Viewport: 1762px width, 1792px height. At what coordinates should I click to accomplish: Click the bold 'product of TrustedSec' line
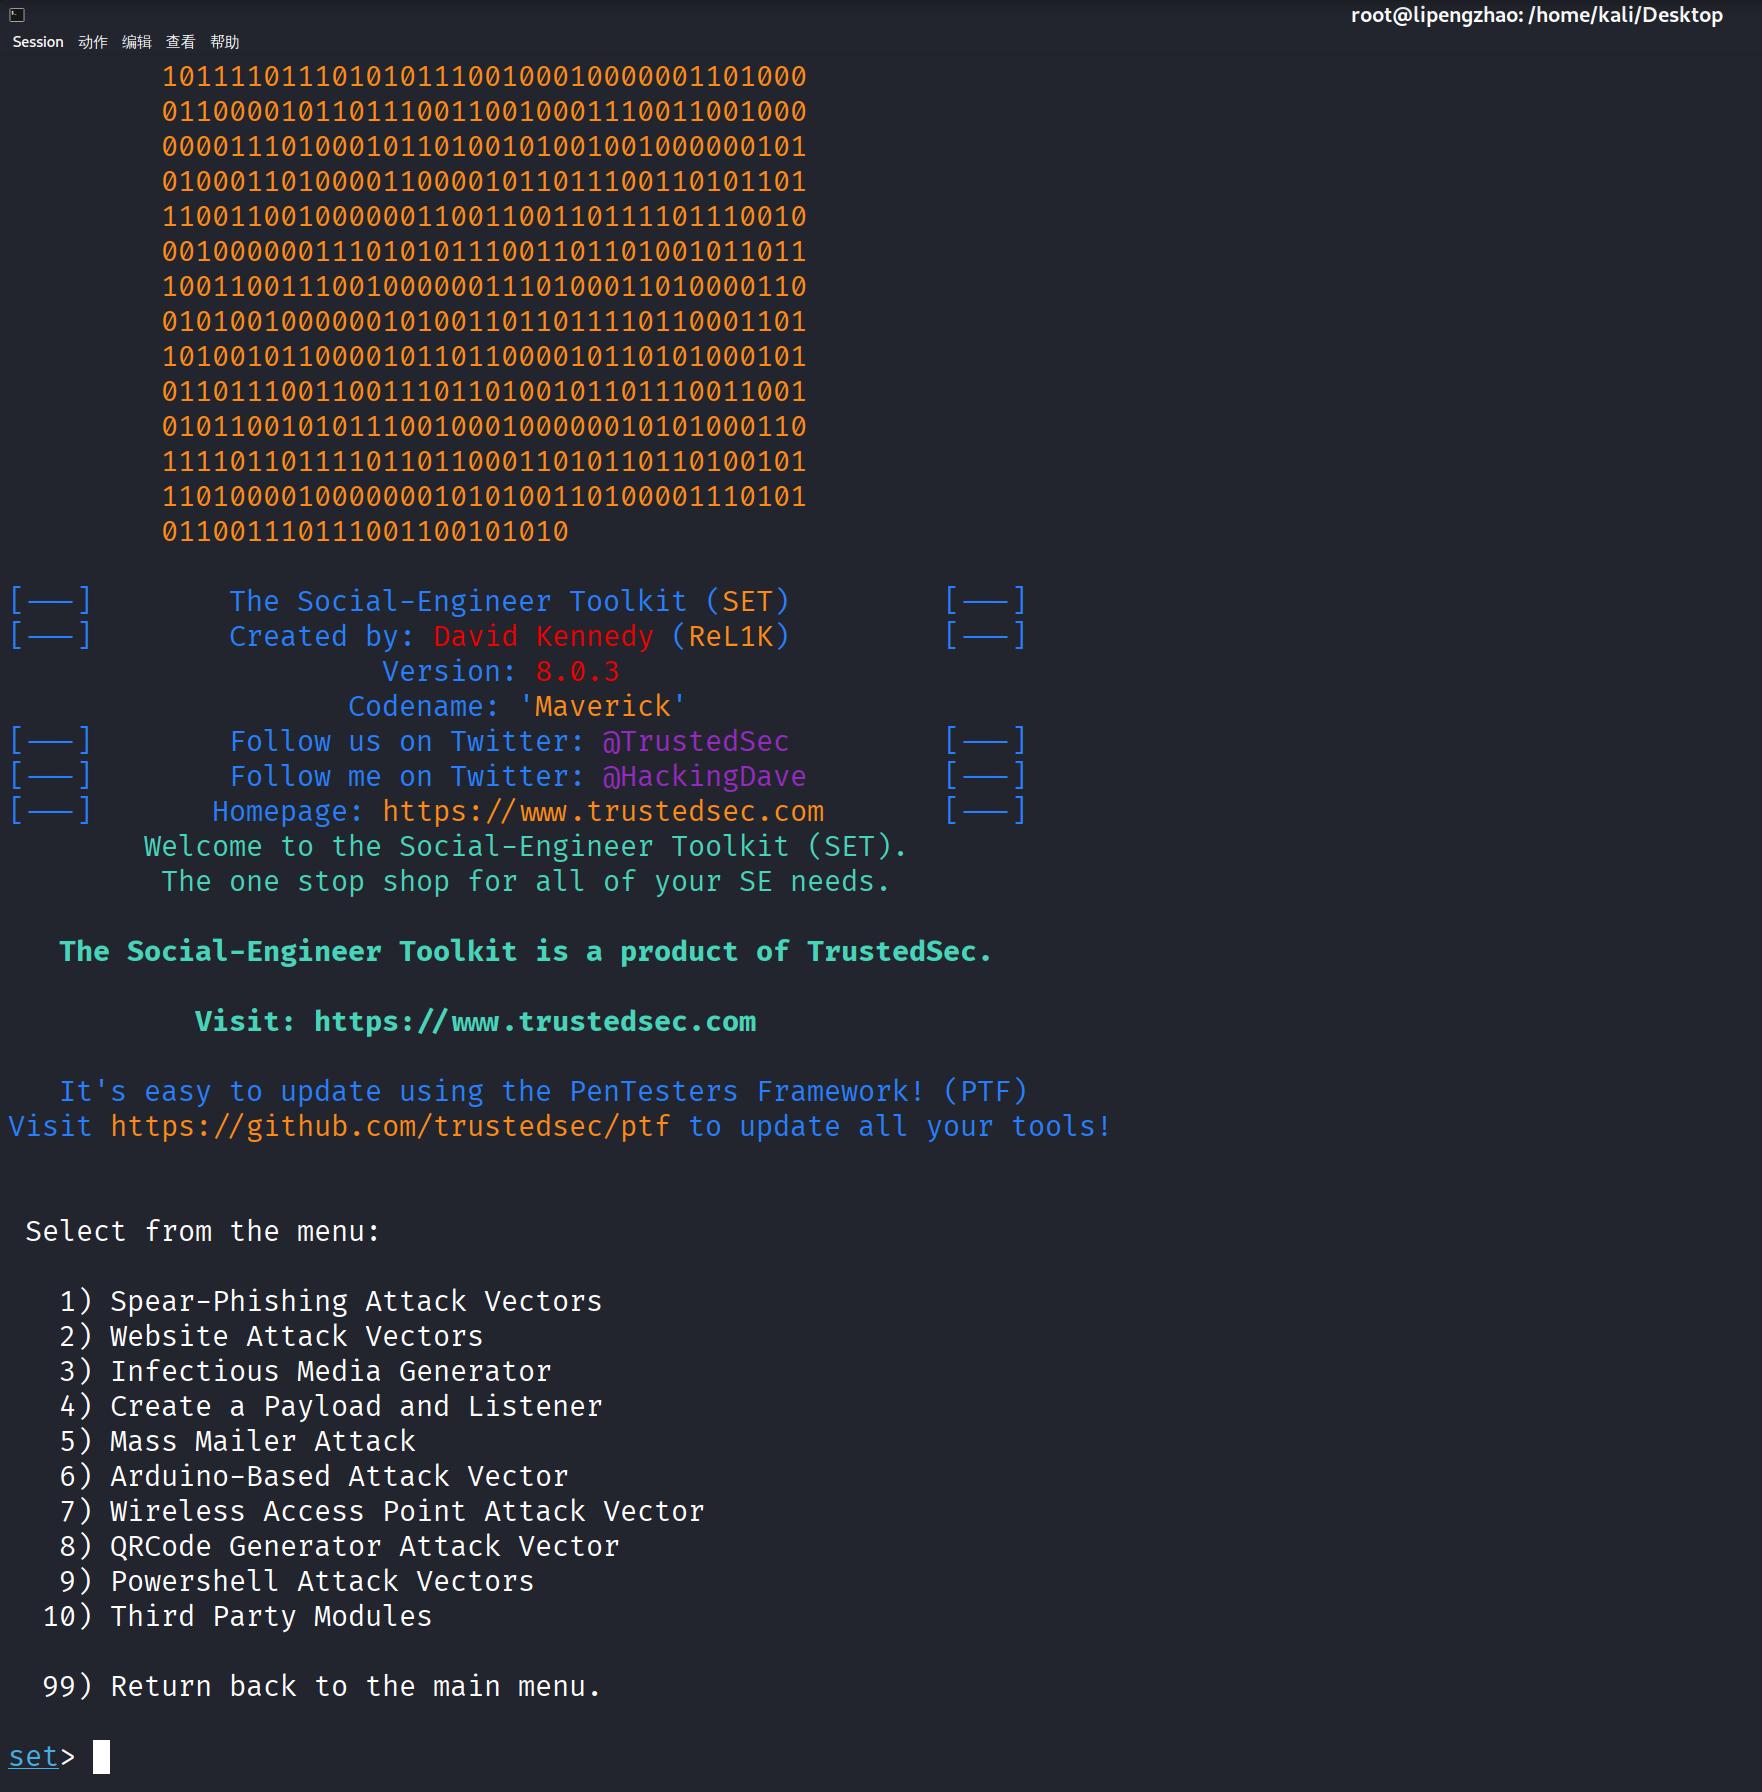(526, 951)
